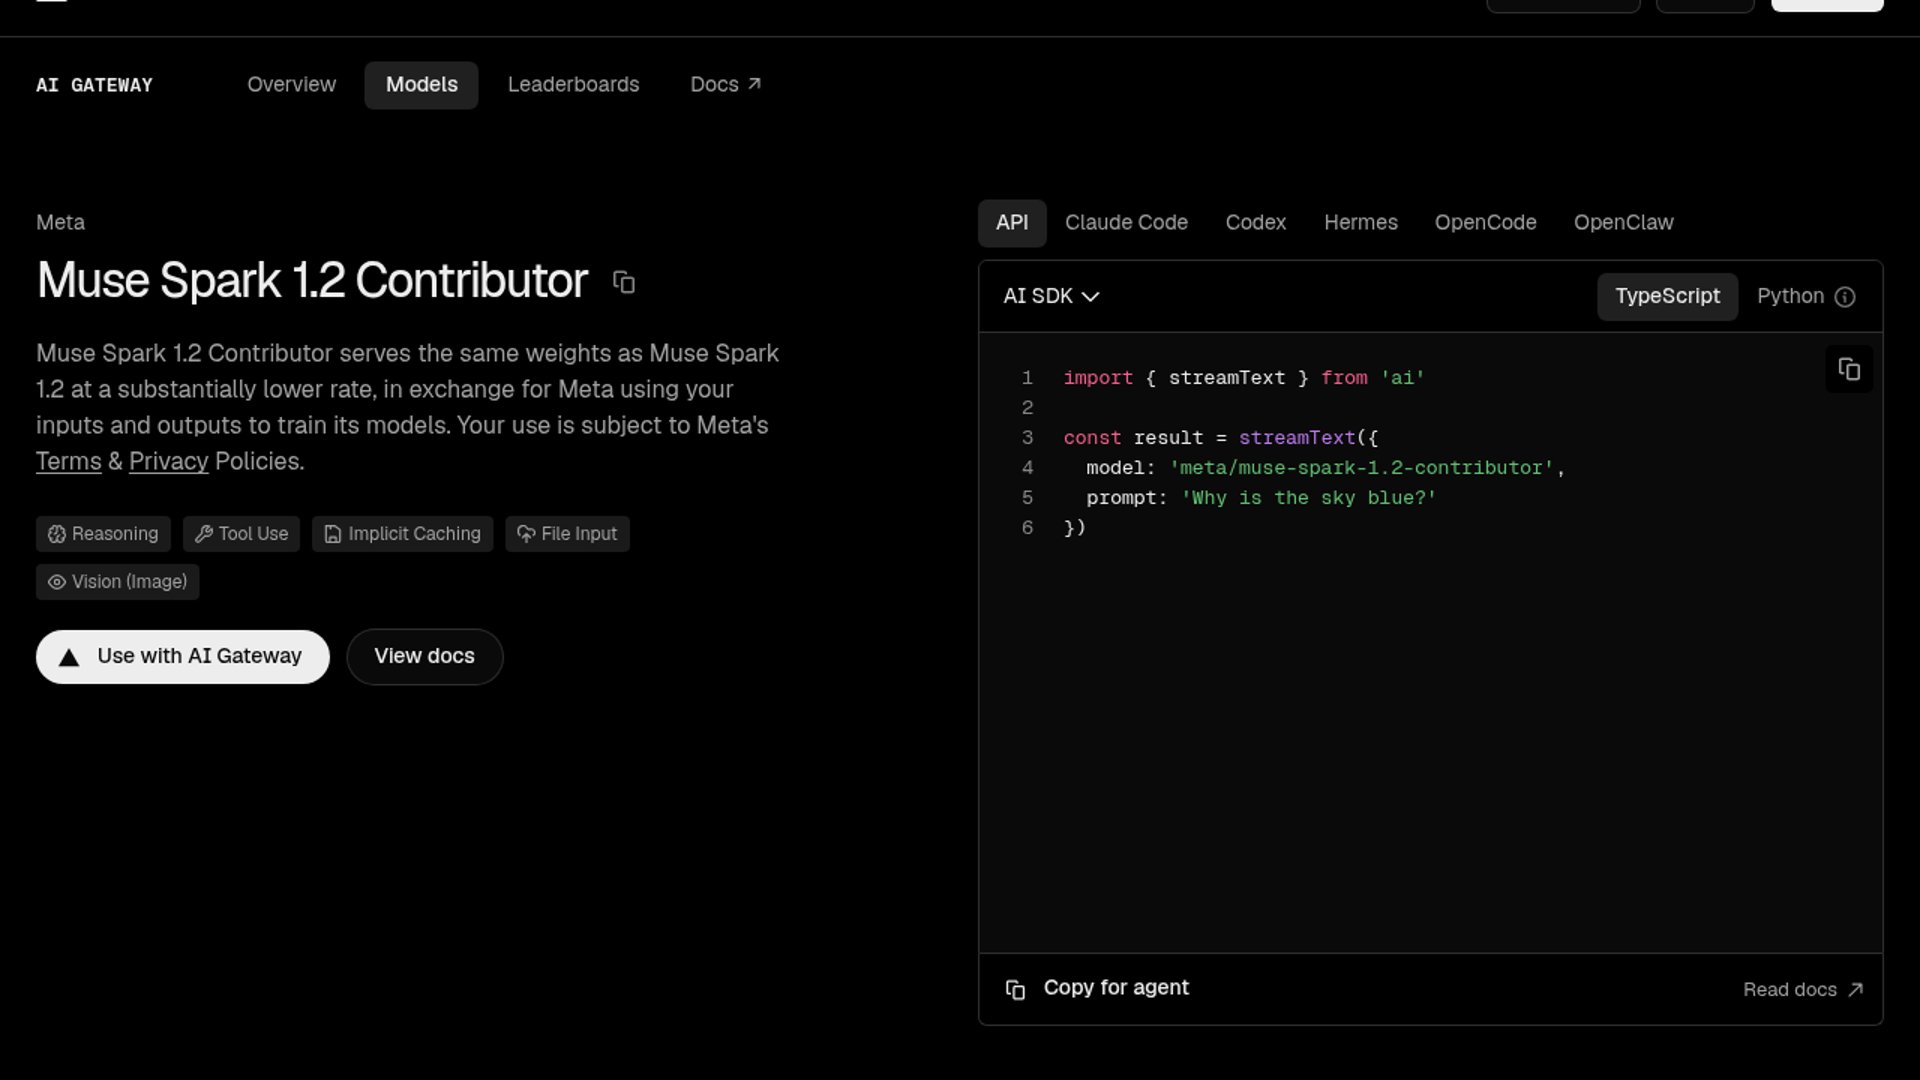This screenshot has height=1080, width=1920.
Task: Click the triangle logo in Use with AI Gateway
Action: pyautogui.click(x=69, y=657)
